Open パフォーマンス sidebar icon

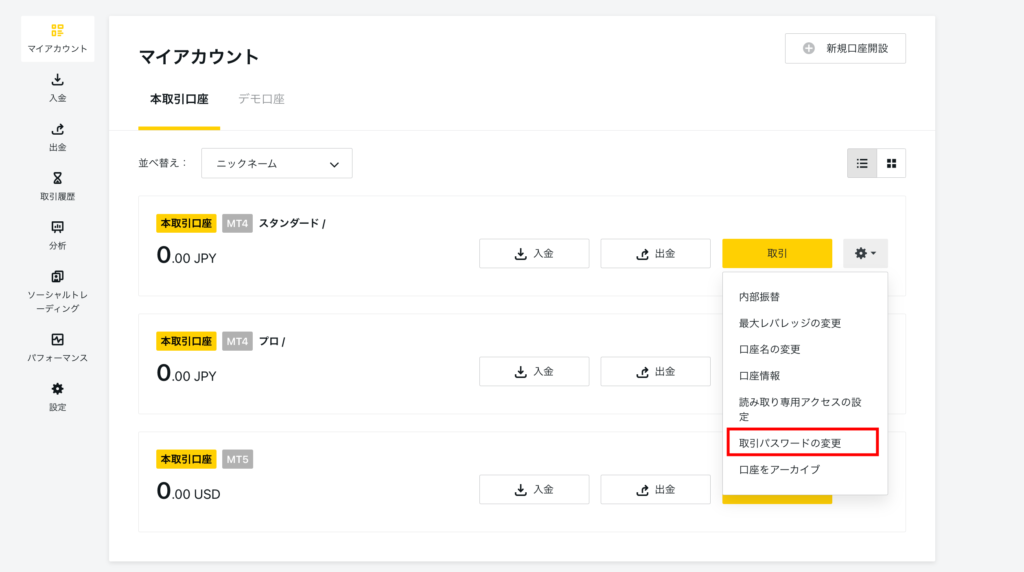[x=57, y=347]
